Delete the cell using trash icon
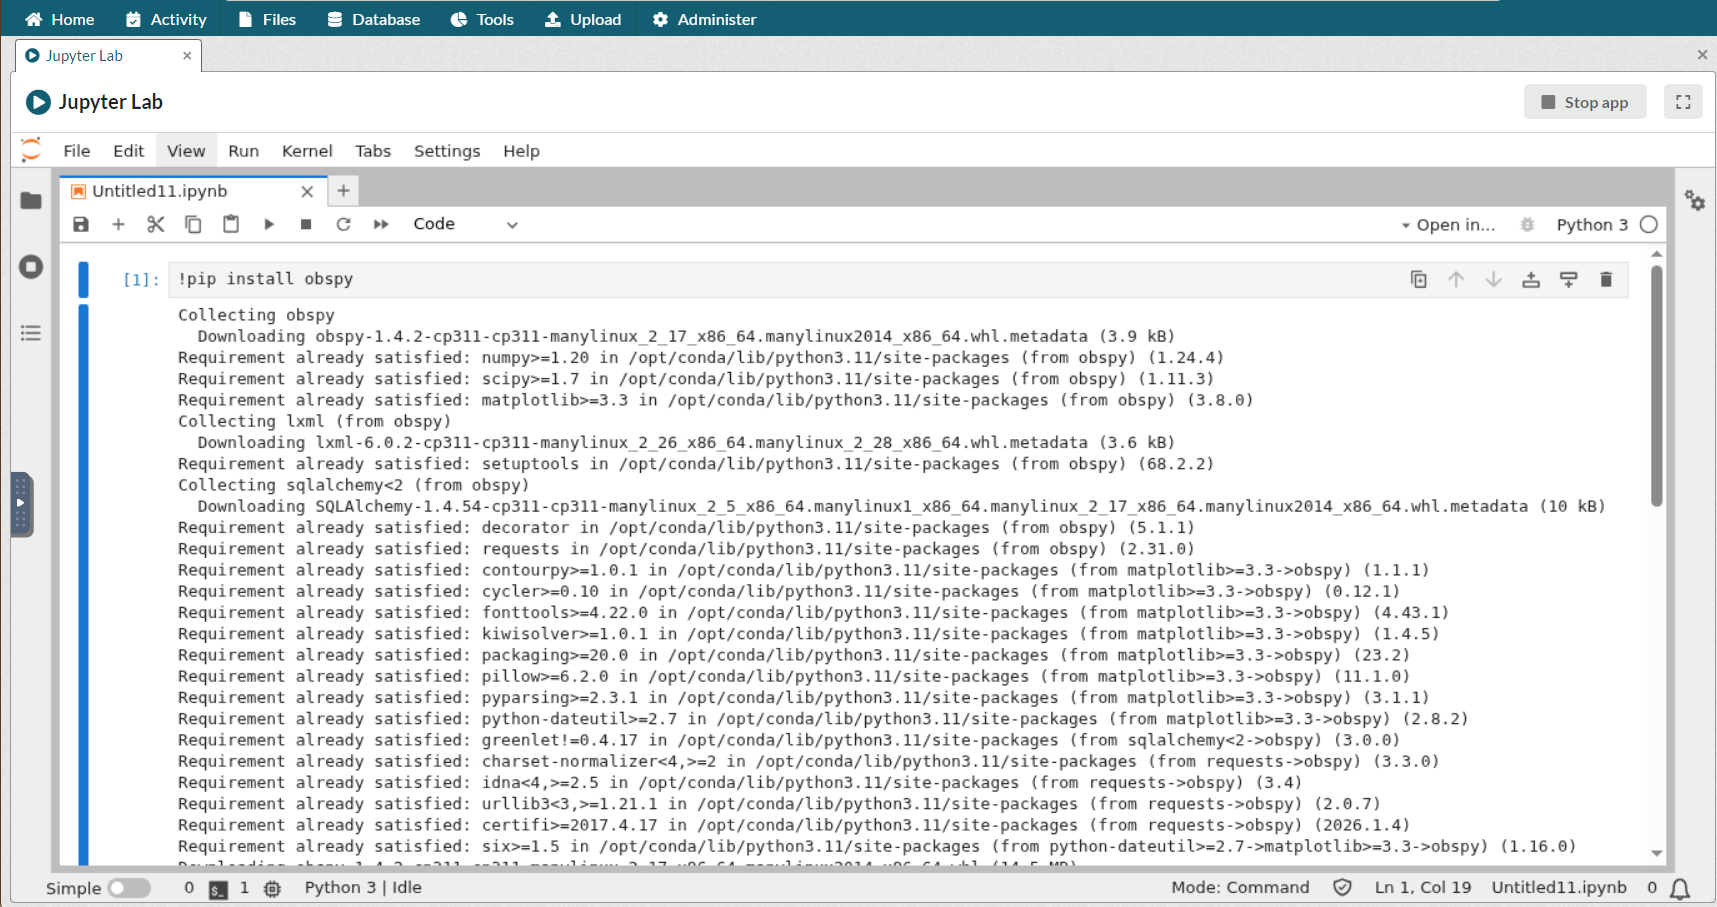Screen dimensions: 1717x907 coord(1606,279)
